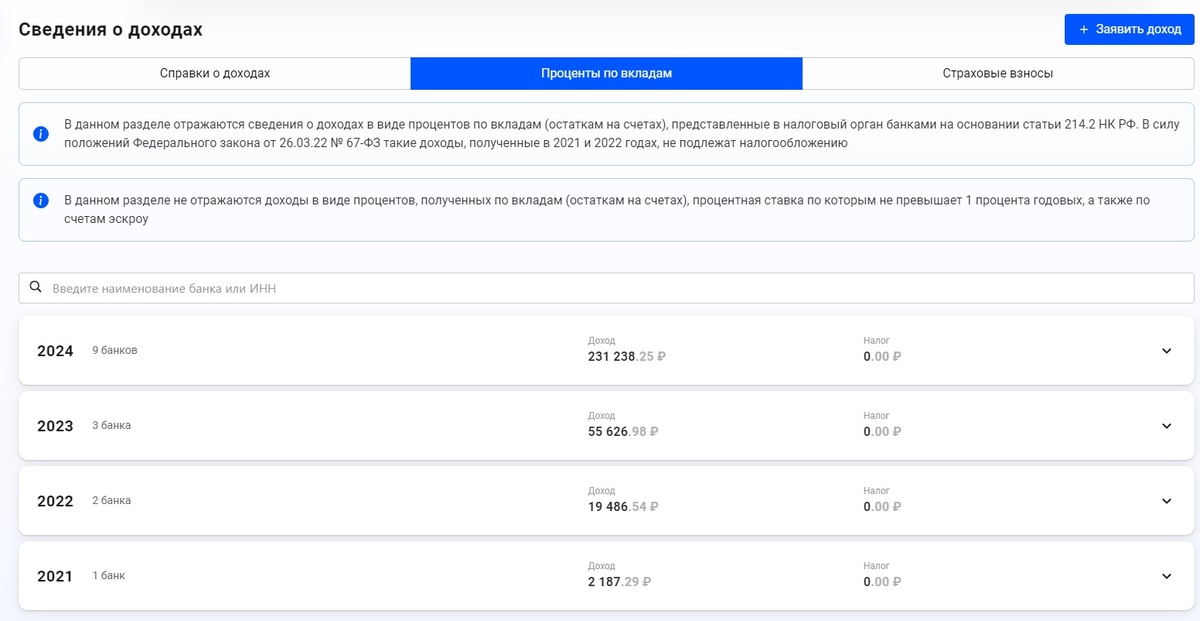Viewport: 1200px width, 621px height.
Task: Click the Заявить доход button
Action: click(1128, 29)
